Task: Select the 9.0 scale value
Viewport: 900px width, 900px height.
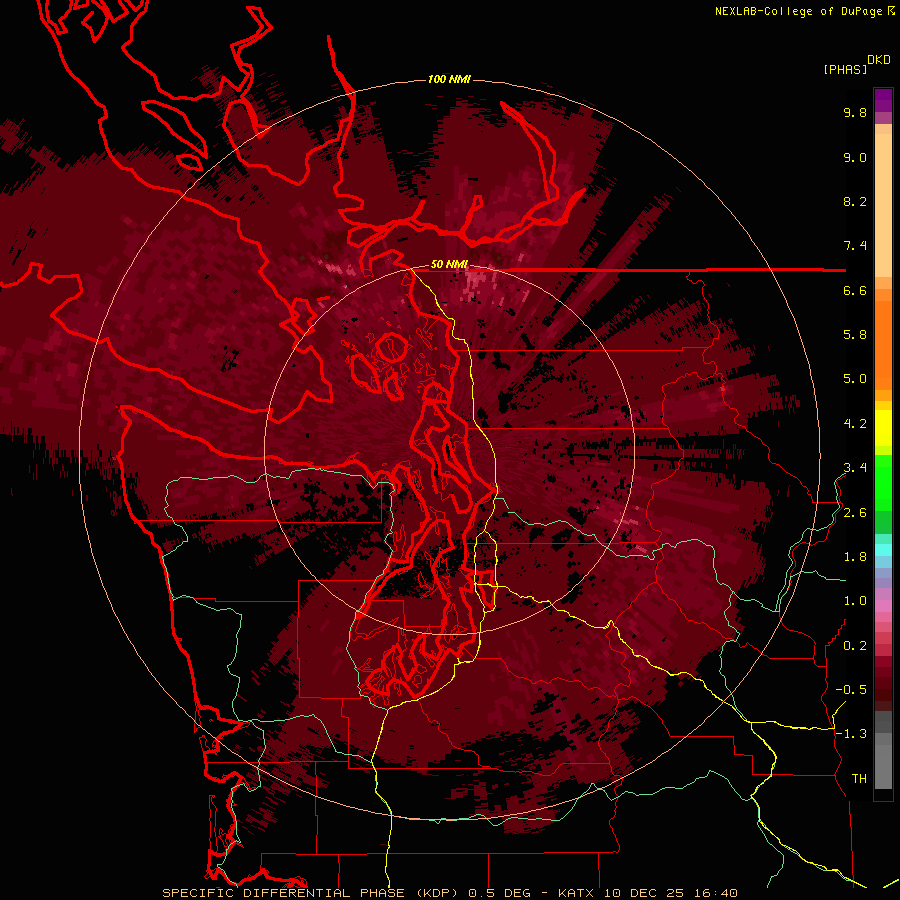Action: point(855,157)
